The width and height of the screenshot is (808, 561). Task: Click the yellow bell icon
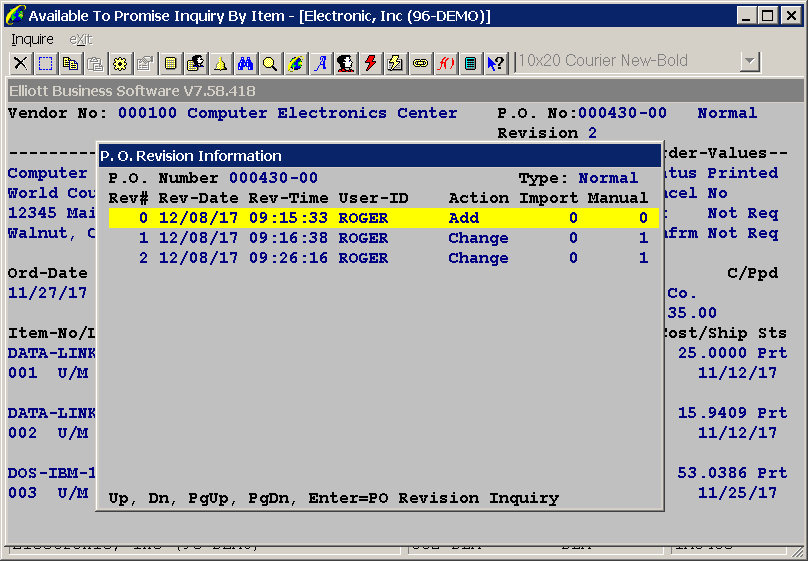[x=221, y=63]
